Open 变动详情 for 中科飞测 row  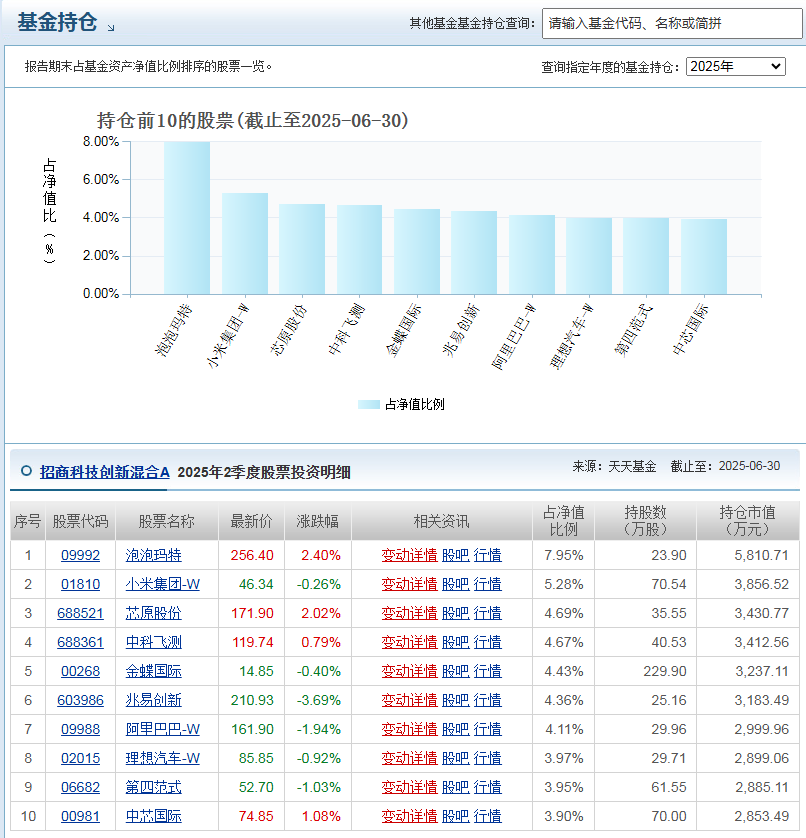409,642
